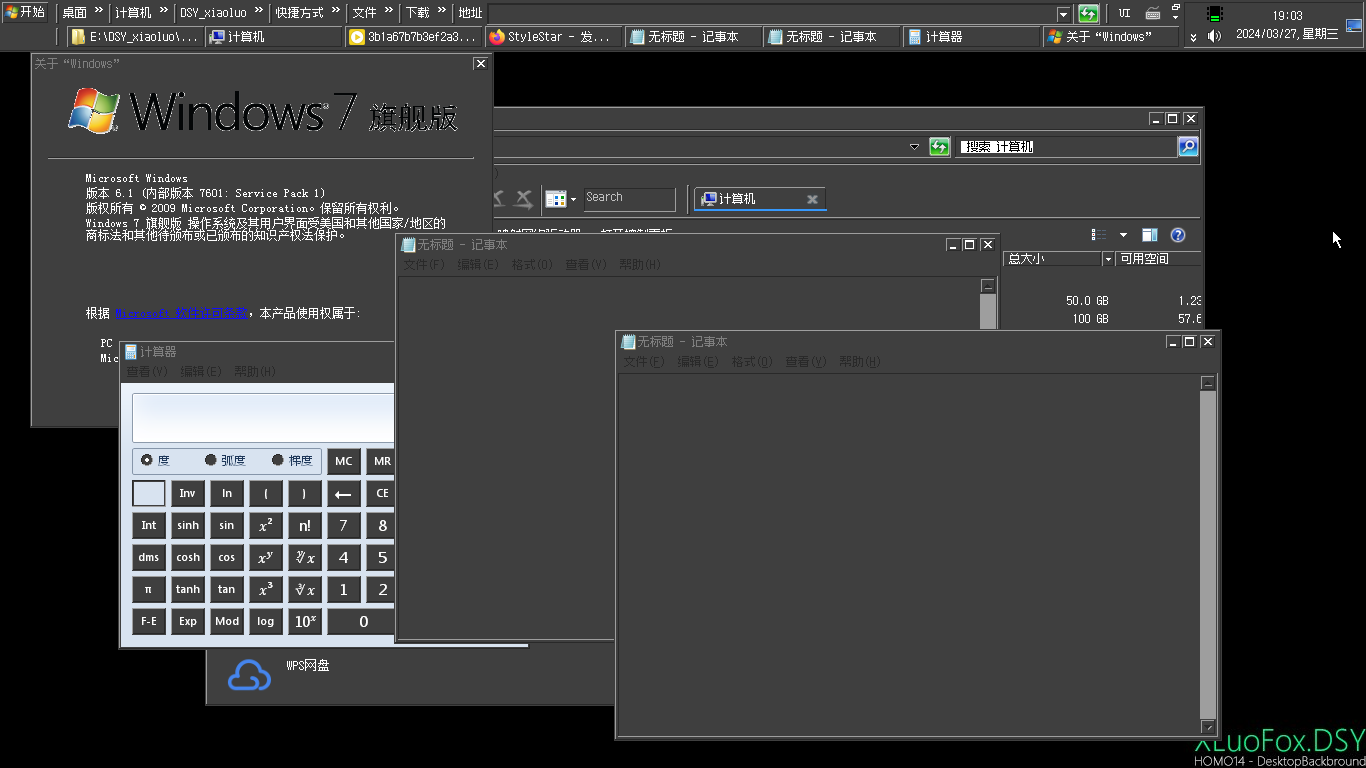Screen dimensions: 1366x768
Task: Click the π button in Calculator
Action: tap(149, 590)
